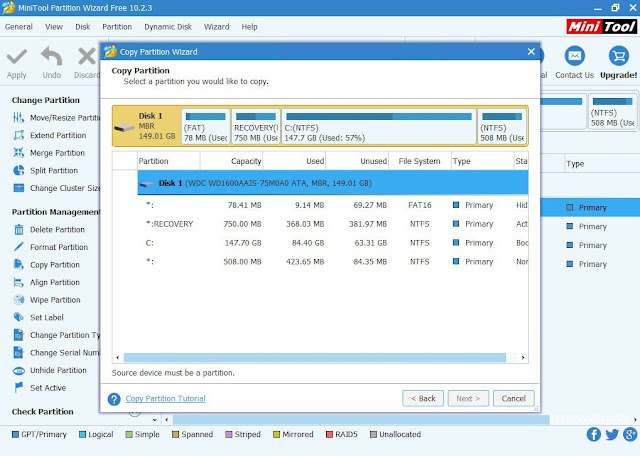Select the *:RECOVERY partition row
640x456 pixels.
click(x=333, y=224)
